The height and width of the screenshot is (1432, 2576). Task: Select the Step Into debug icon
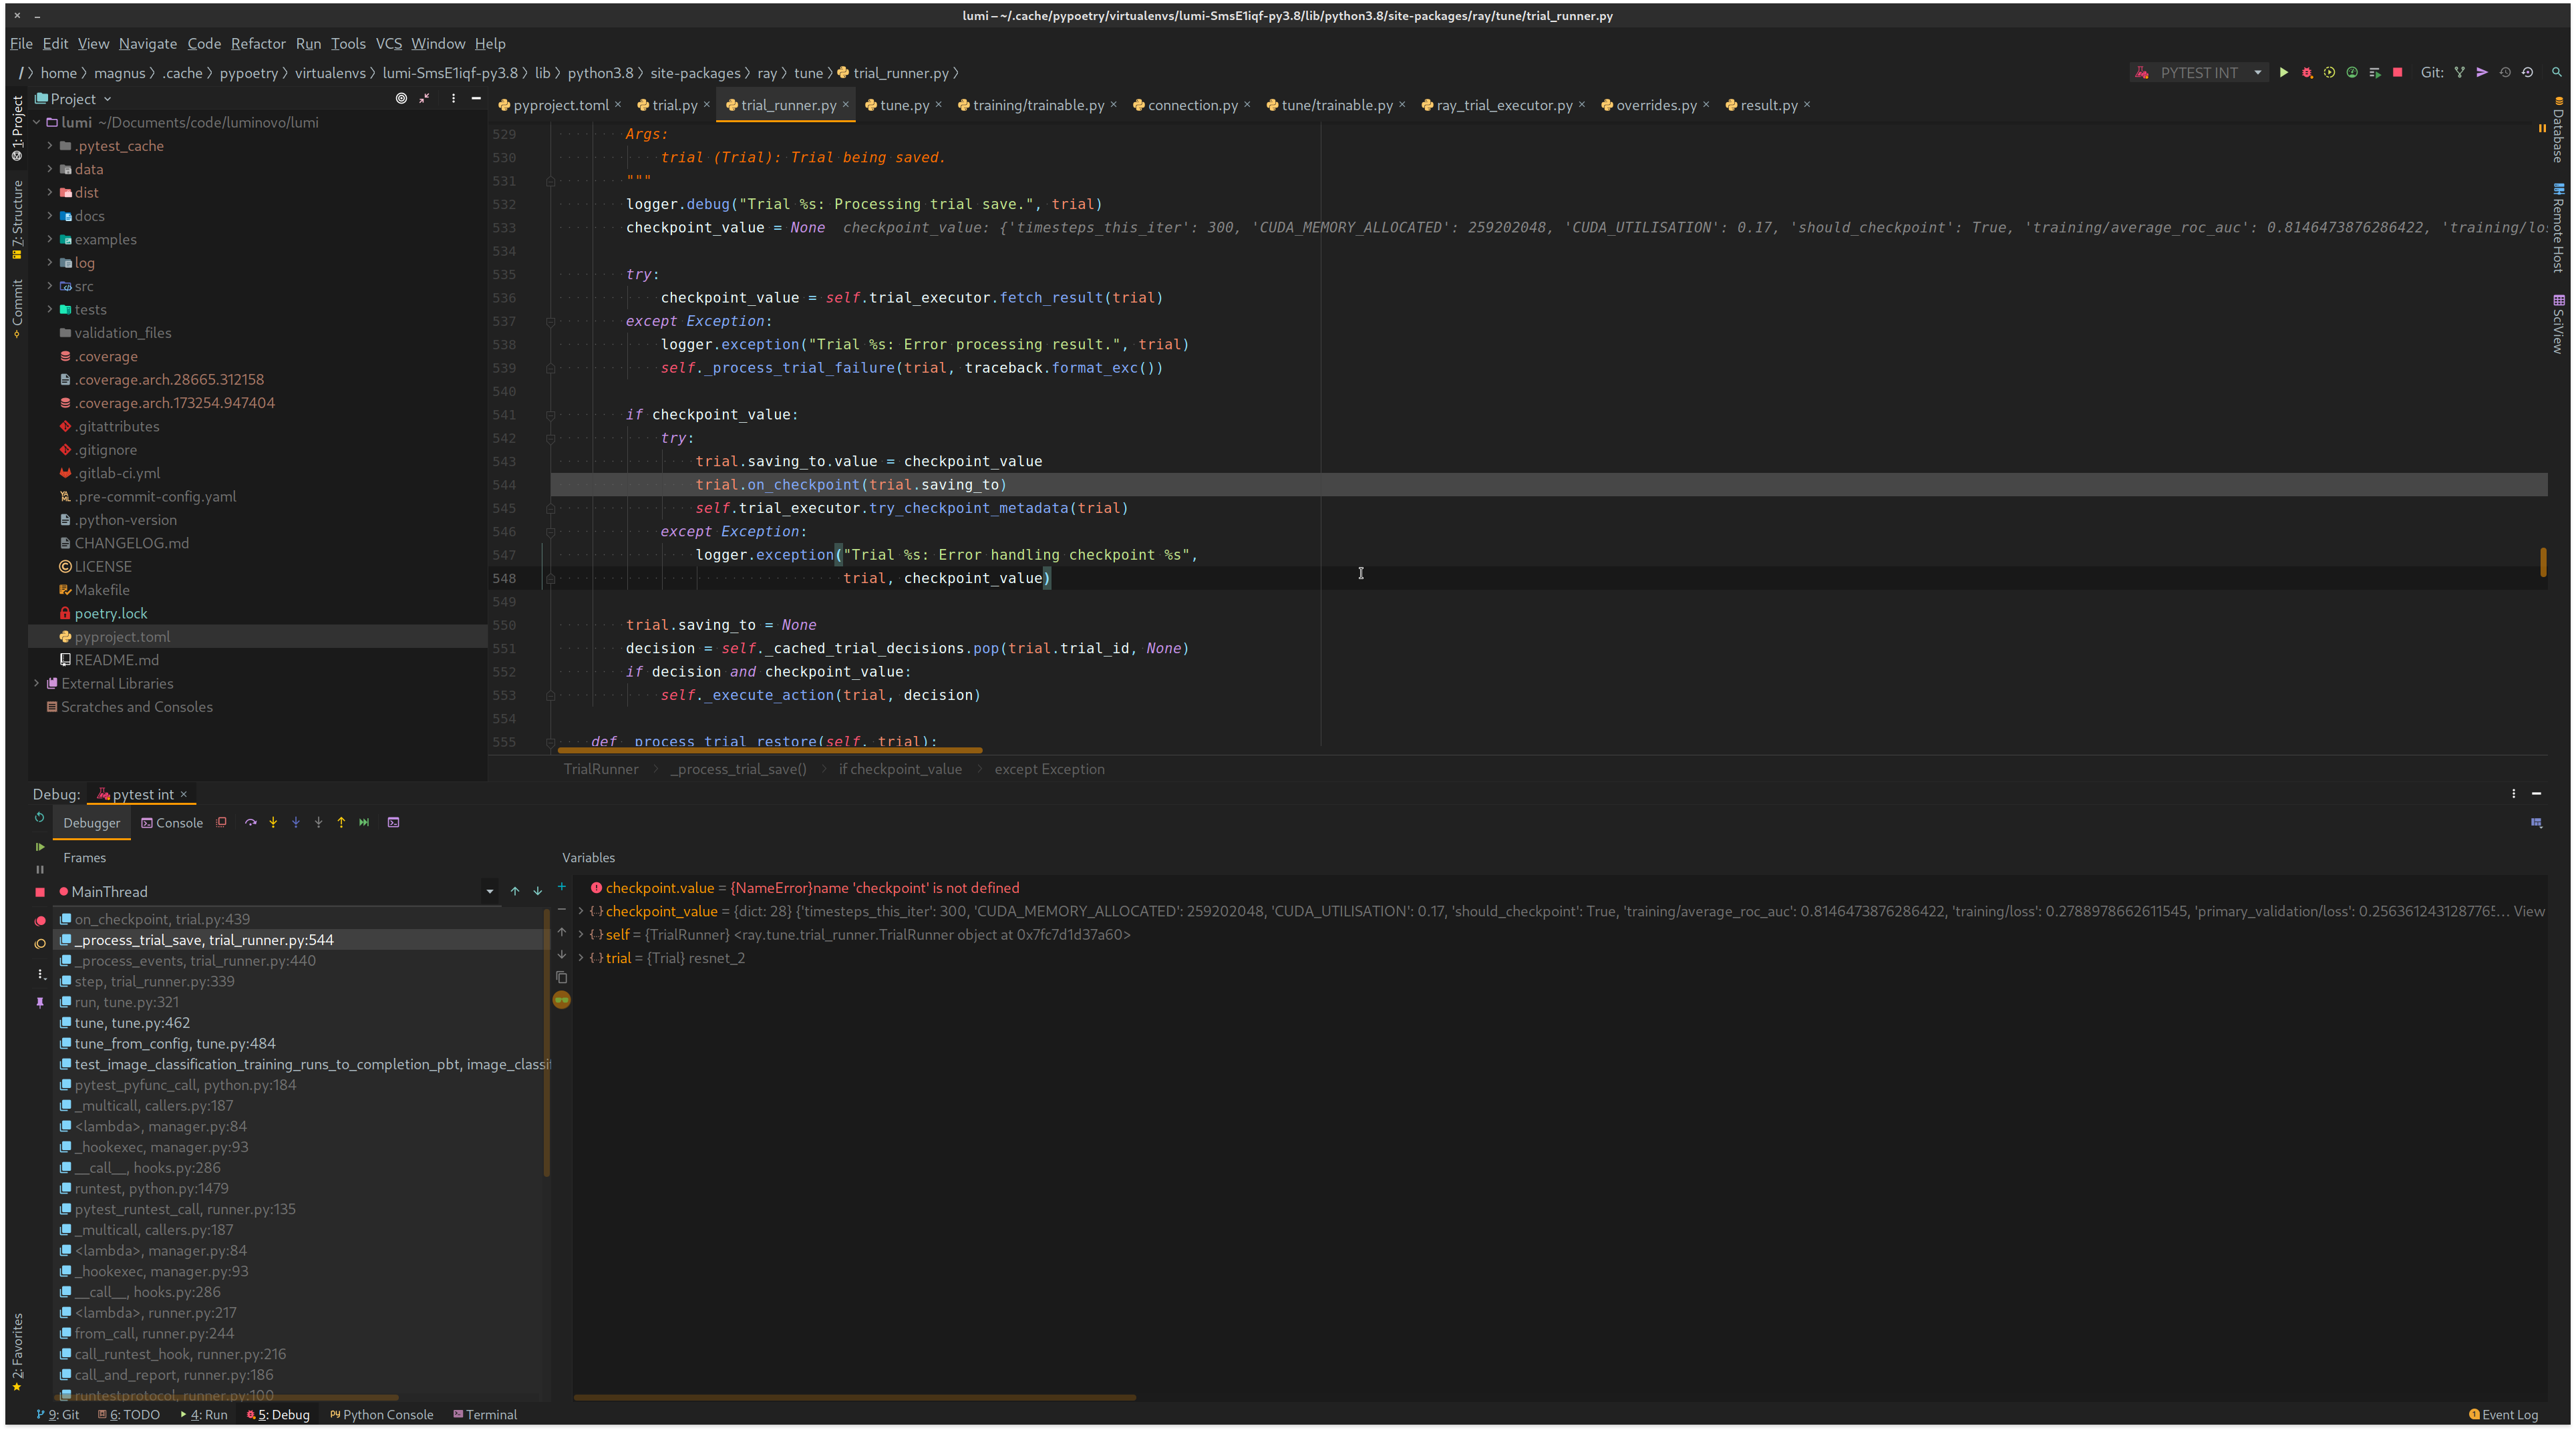[x=273, y=822]
